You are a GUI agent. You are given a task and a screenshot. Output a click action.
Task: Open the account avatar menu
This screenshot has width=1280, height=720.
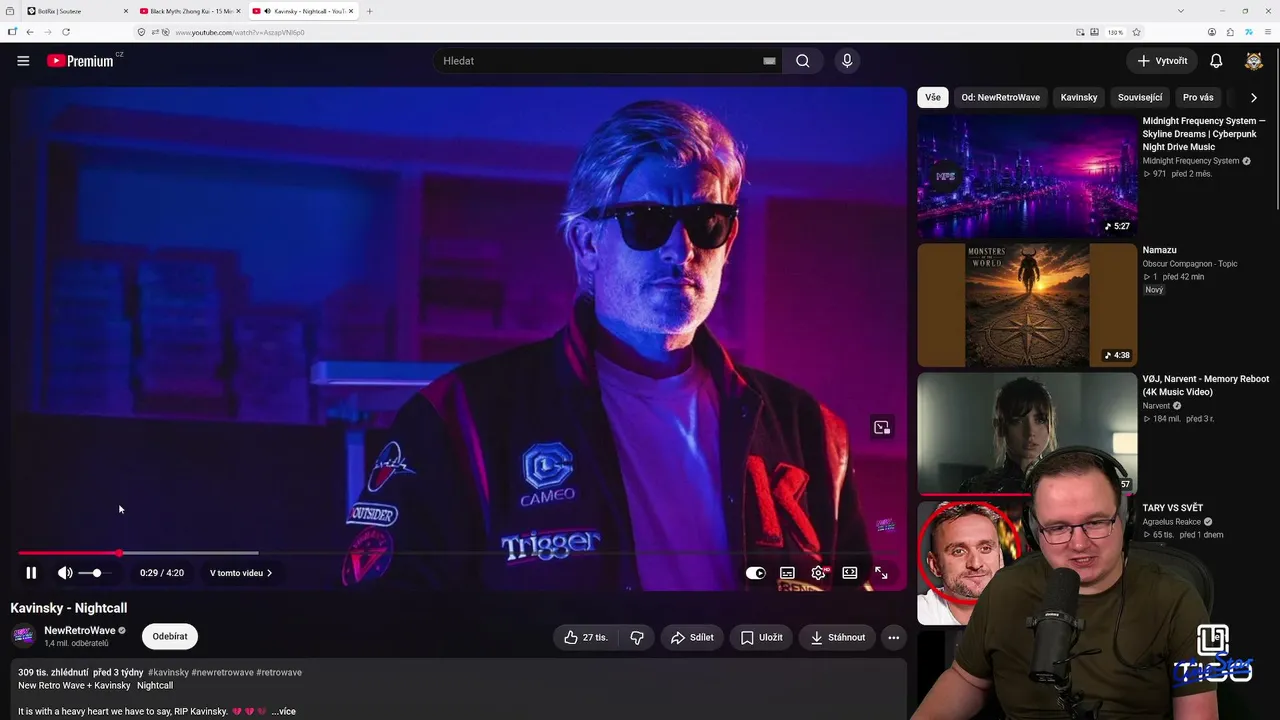coord(1253,61)
